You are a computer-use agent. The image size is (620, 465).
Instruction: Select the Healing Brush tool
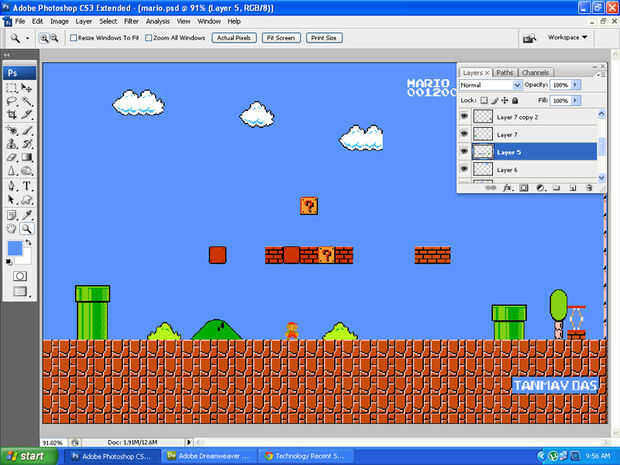(12, 130)
